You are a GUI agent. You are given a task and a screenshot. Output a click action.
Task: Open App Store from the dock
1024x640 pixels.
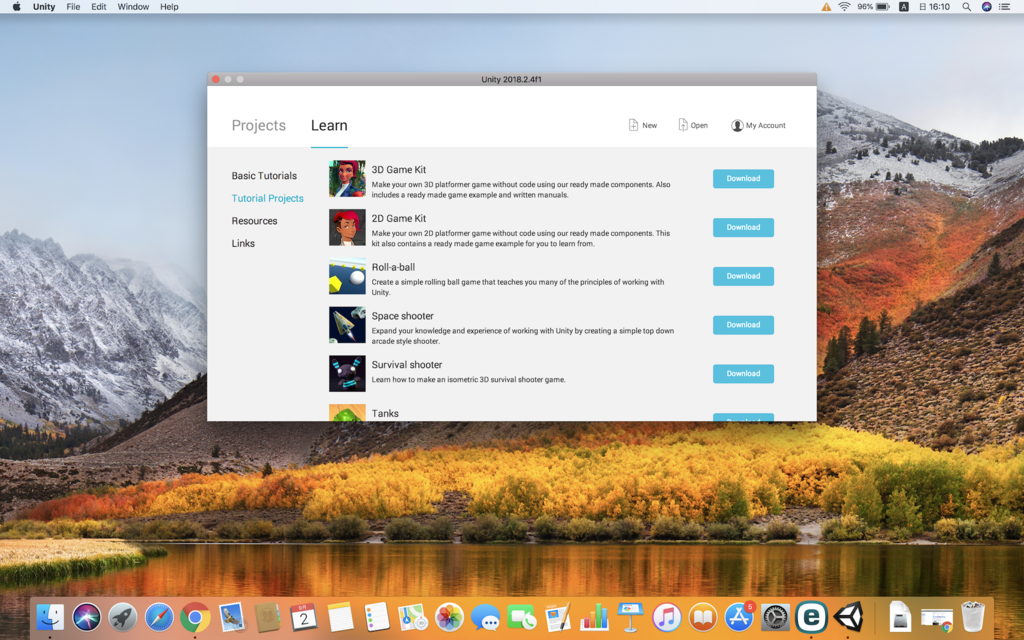click(739, 617)
